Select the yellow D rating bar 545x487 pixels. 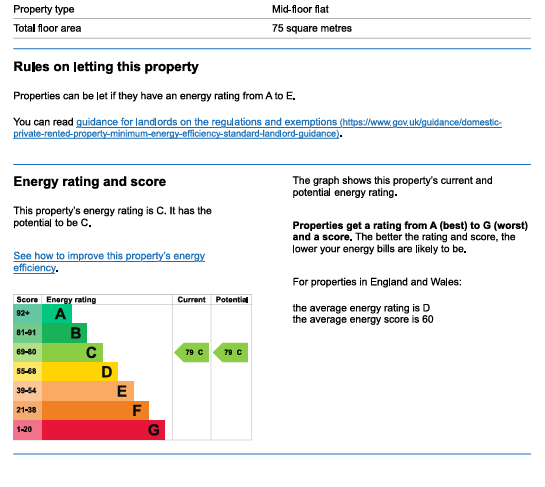[80, 372]
